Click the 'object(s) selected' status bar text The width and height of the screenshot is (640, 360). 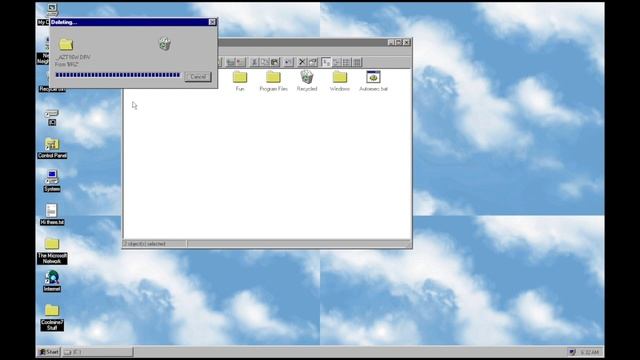point(145,244)
